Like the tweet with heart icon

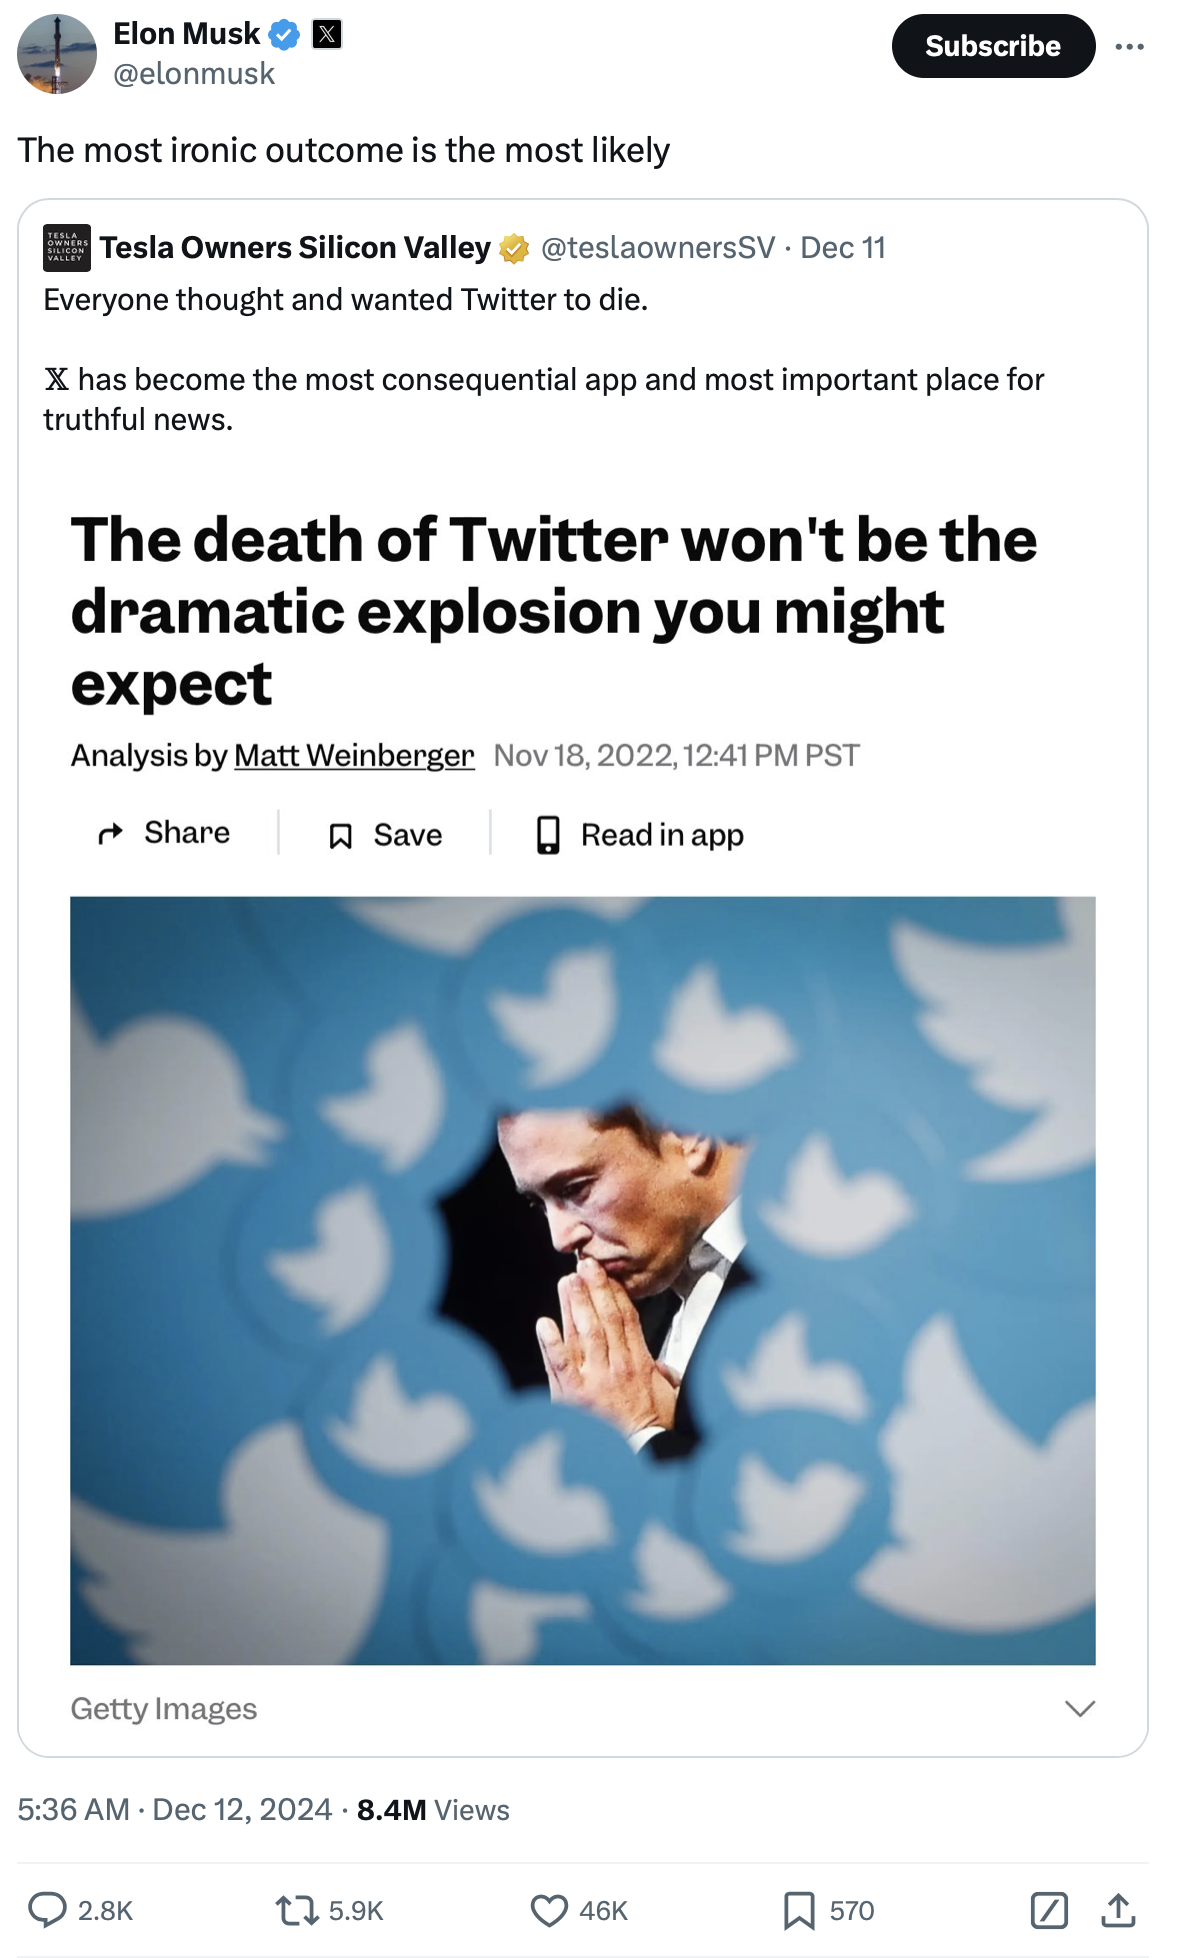pos(548,1910)
